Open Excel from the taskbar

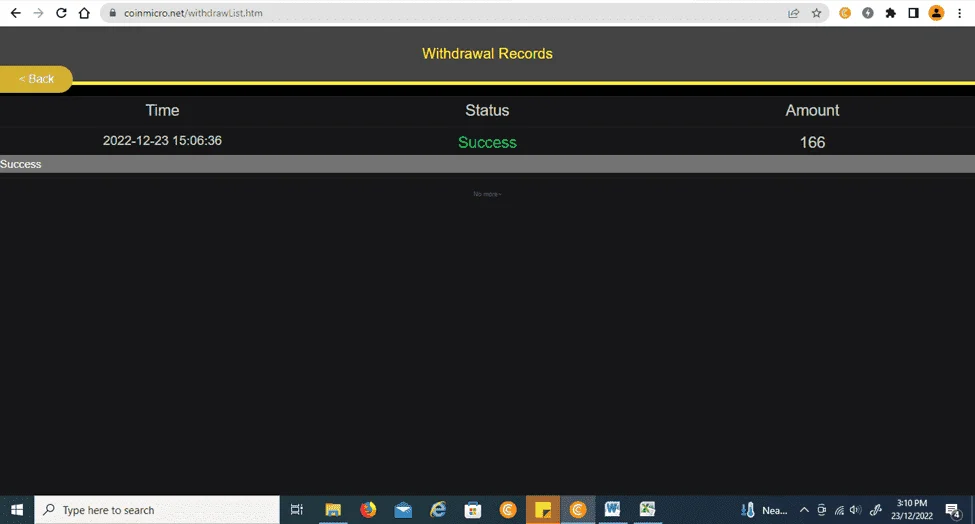point(647,510)
